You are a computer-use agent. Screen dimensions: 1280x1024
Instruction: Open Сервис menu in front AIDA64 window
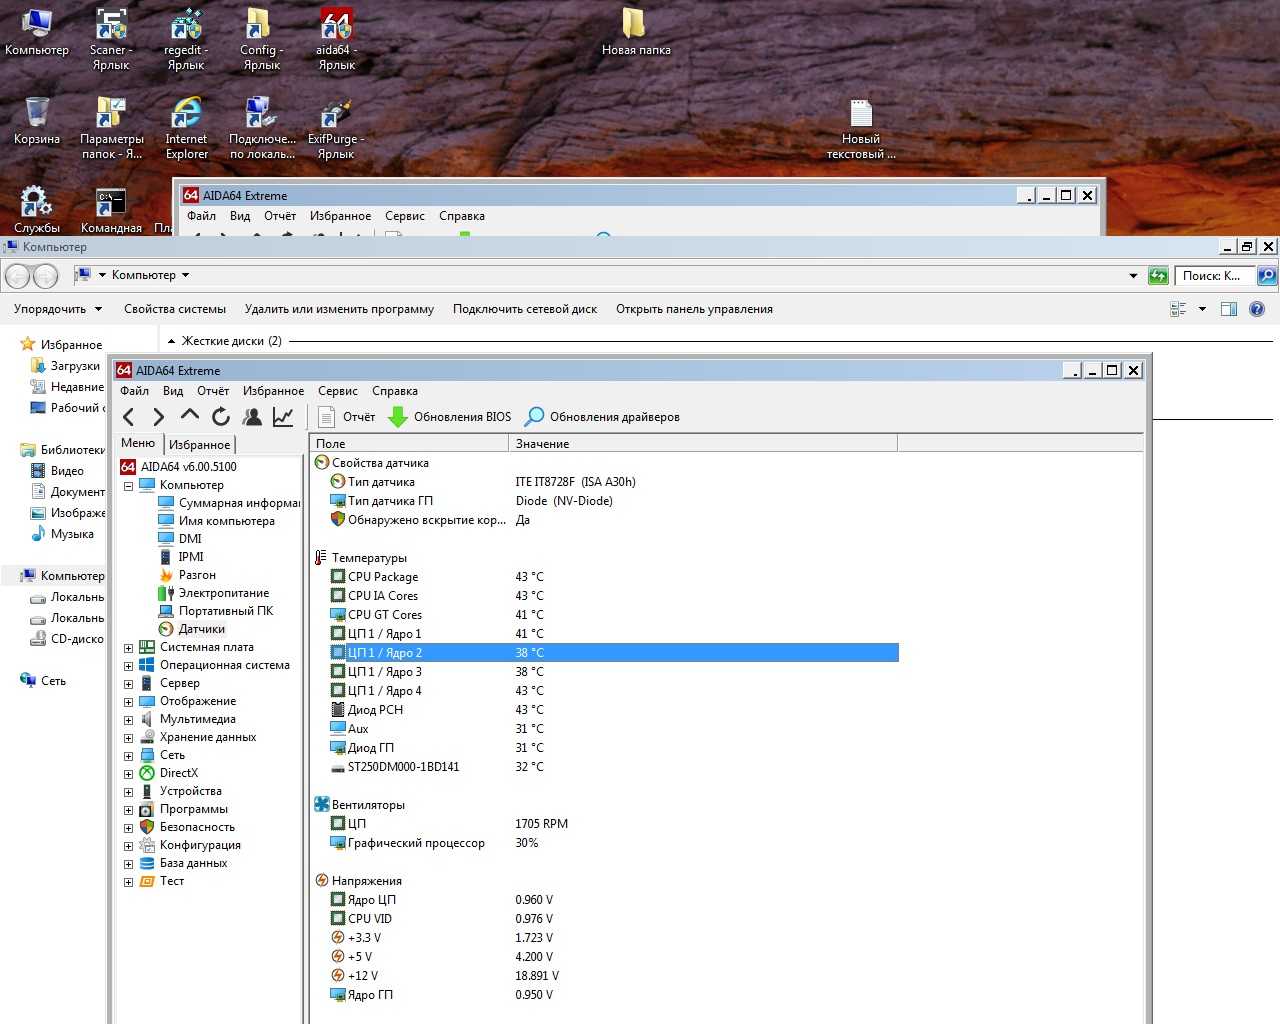(x=338, y=391)
